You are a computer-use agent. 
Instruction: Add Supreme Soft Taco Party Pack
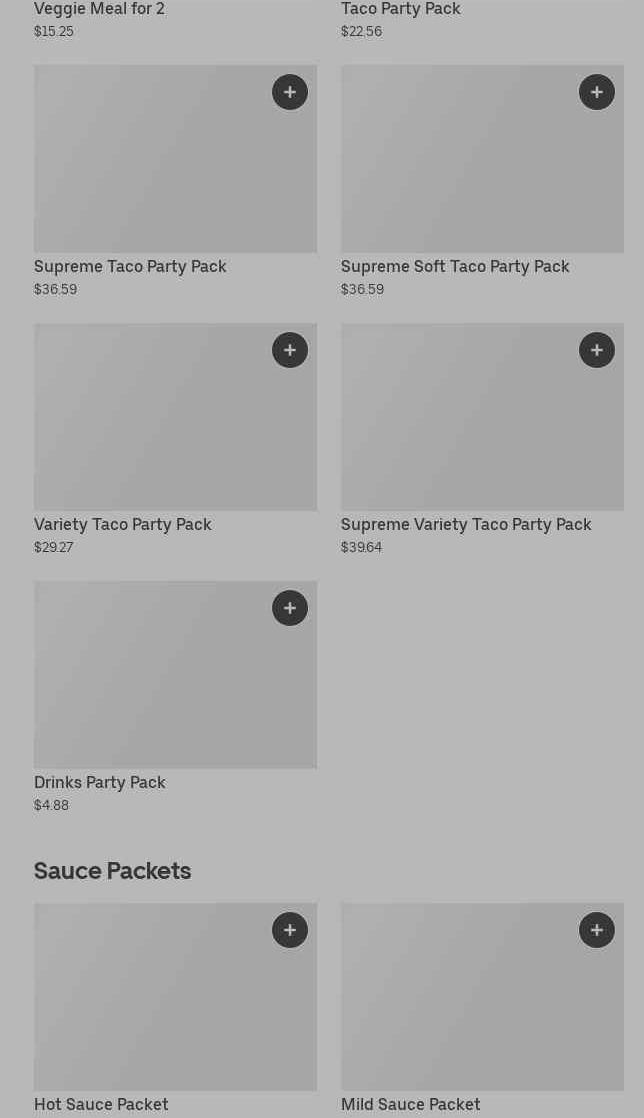pyautogui.click(x=597, y=92)
